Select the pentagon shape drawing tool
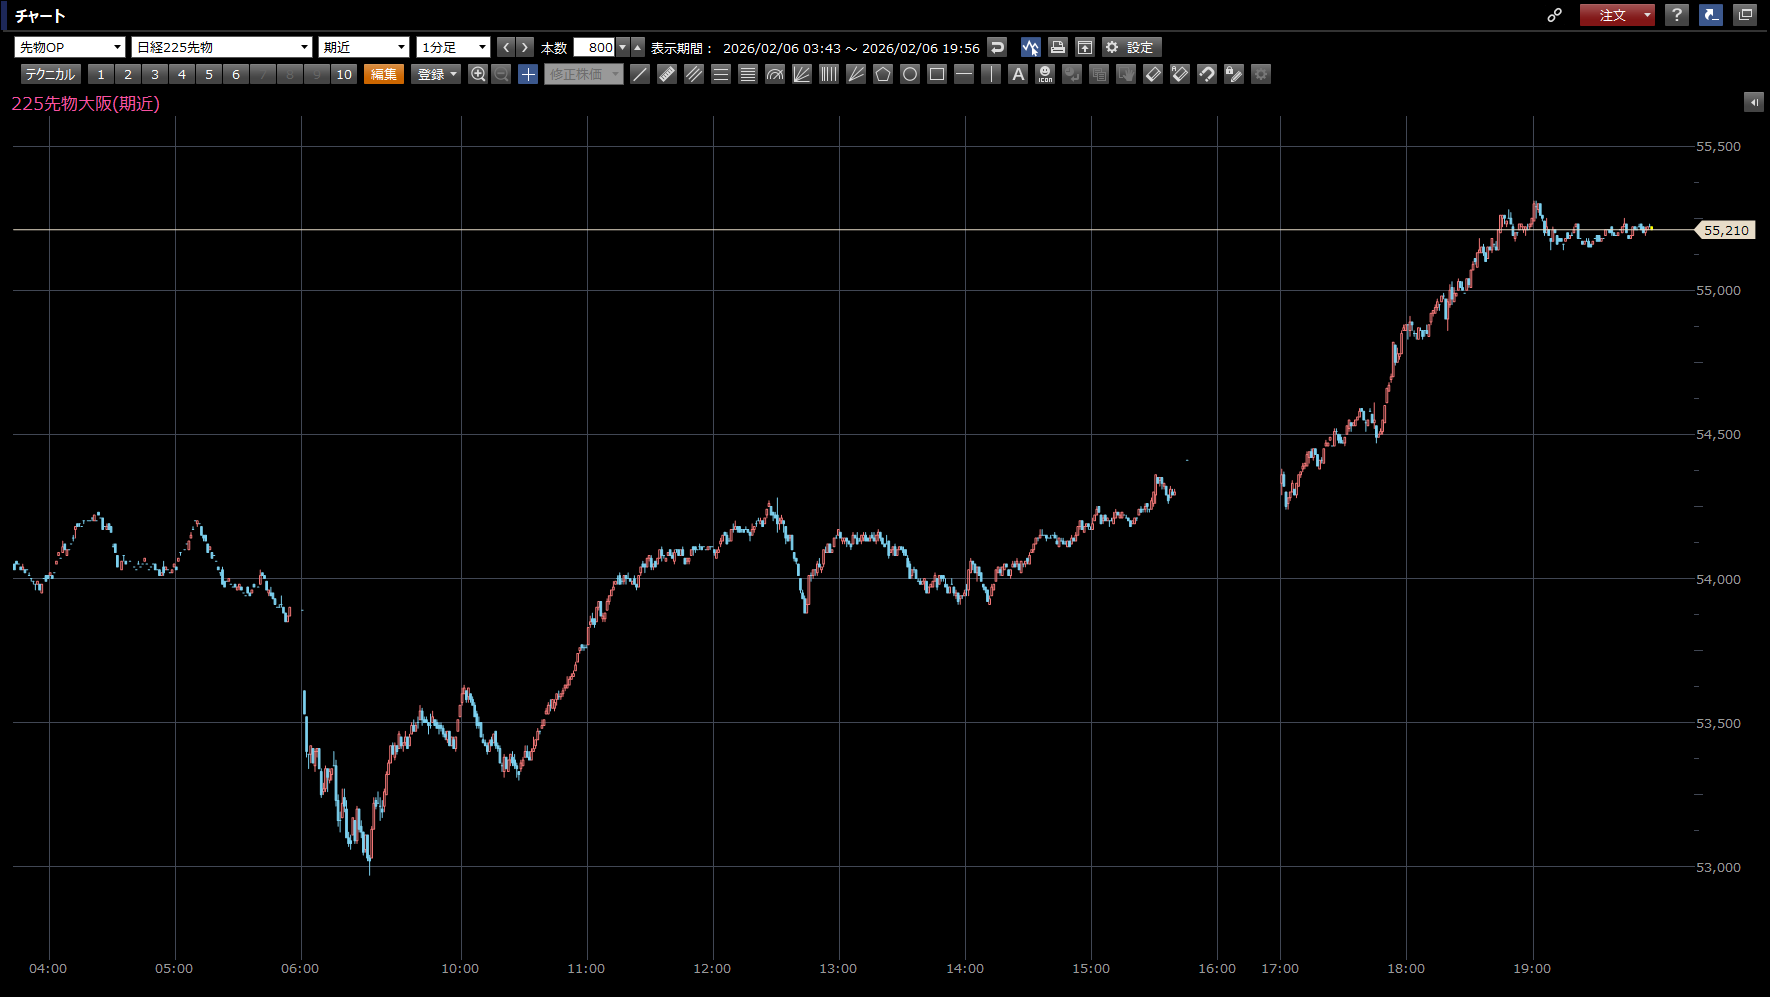Viewport: 1770px width, 997px height. point(883,74)
